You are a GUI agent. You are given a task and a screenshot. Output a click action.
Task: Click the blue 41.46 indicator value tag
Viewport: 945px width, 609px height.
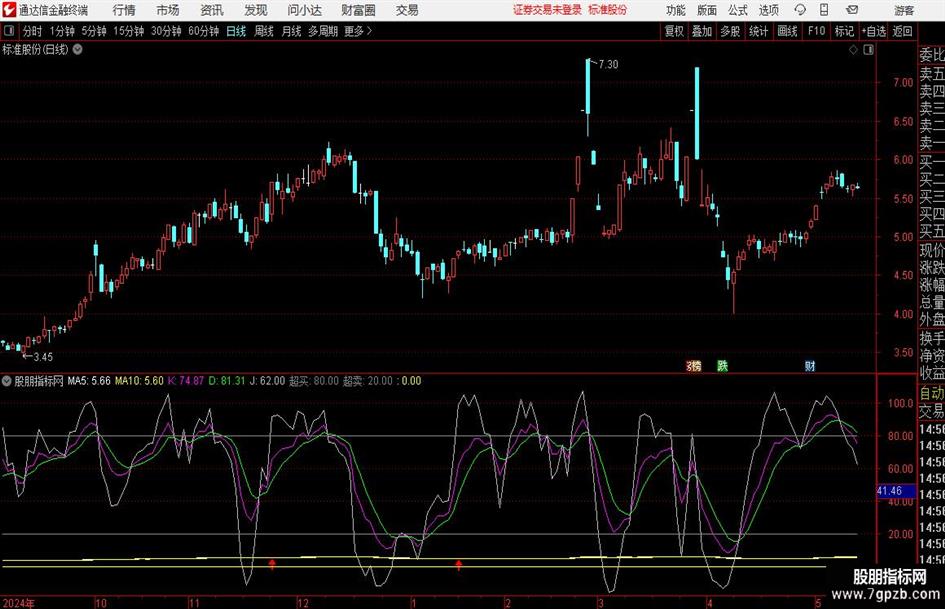click(x=889, y=491)
